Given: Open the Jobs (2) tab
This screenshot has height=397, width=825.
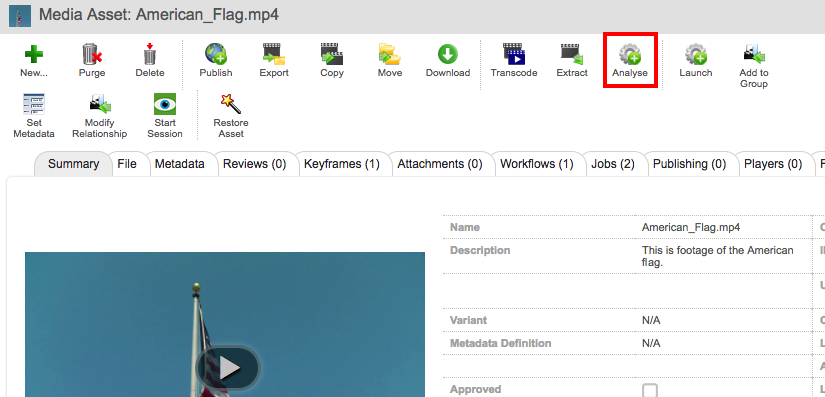Looking at the screenshot, I should 612,164.
